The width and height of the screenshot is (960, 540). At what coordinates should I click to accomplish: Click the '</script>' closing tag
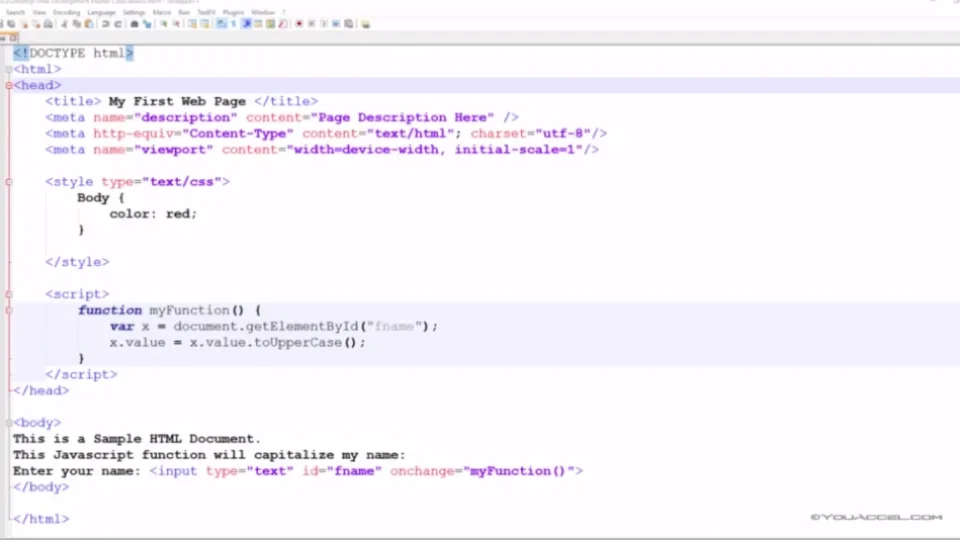[81, 375]
